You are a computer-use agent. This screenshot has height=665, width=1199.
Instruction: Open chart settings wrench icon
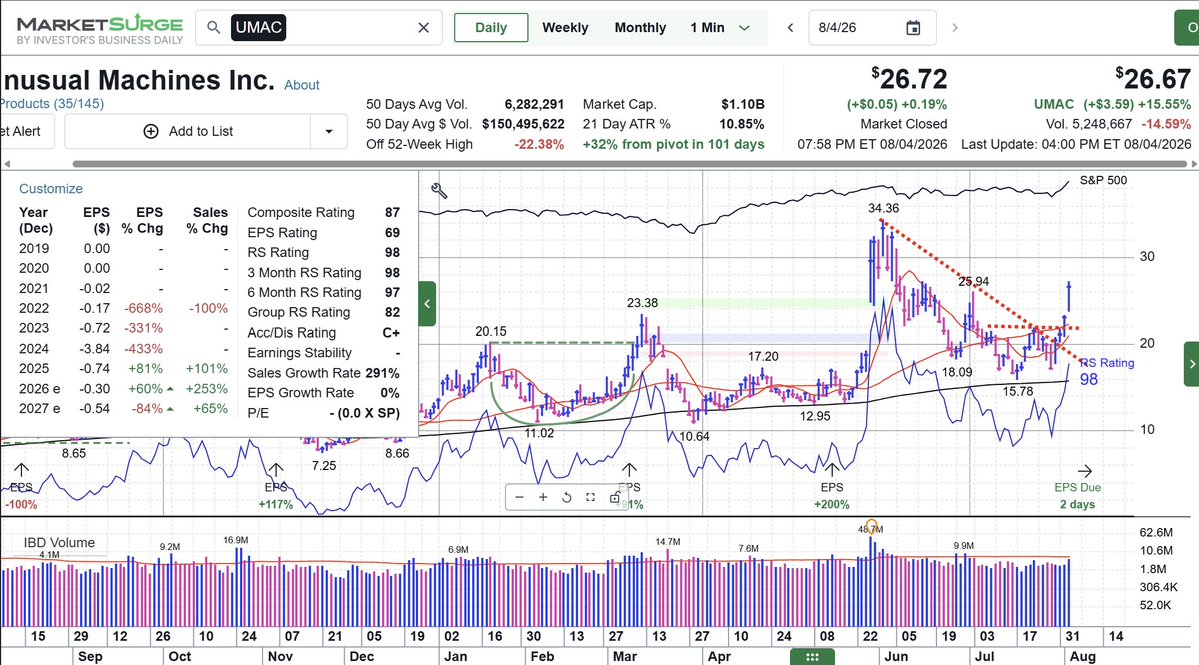tap(439, 190)
